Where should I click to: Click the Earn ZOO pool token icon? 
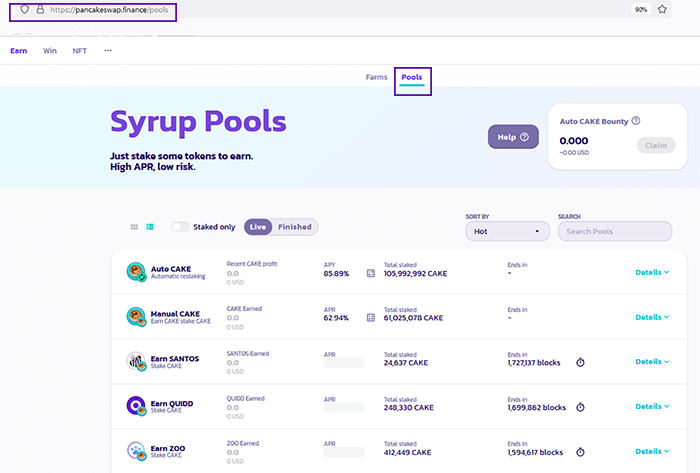tap(136, 451)
